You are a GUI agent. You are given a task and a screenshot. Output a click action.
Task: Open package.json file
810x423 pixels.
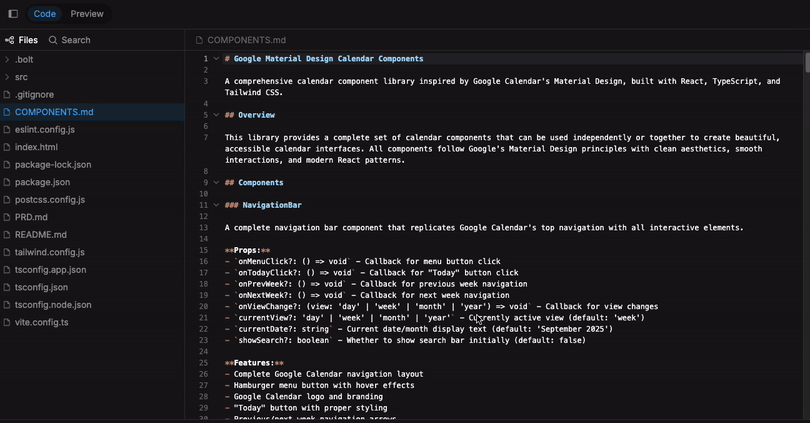[42, 182]
